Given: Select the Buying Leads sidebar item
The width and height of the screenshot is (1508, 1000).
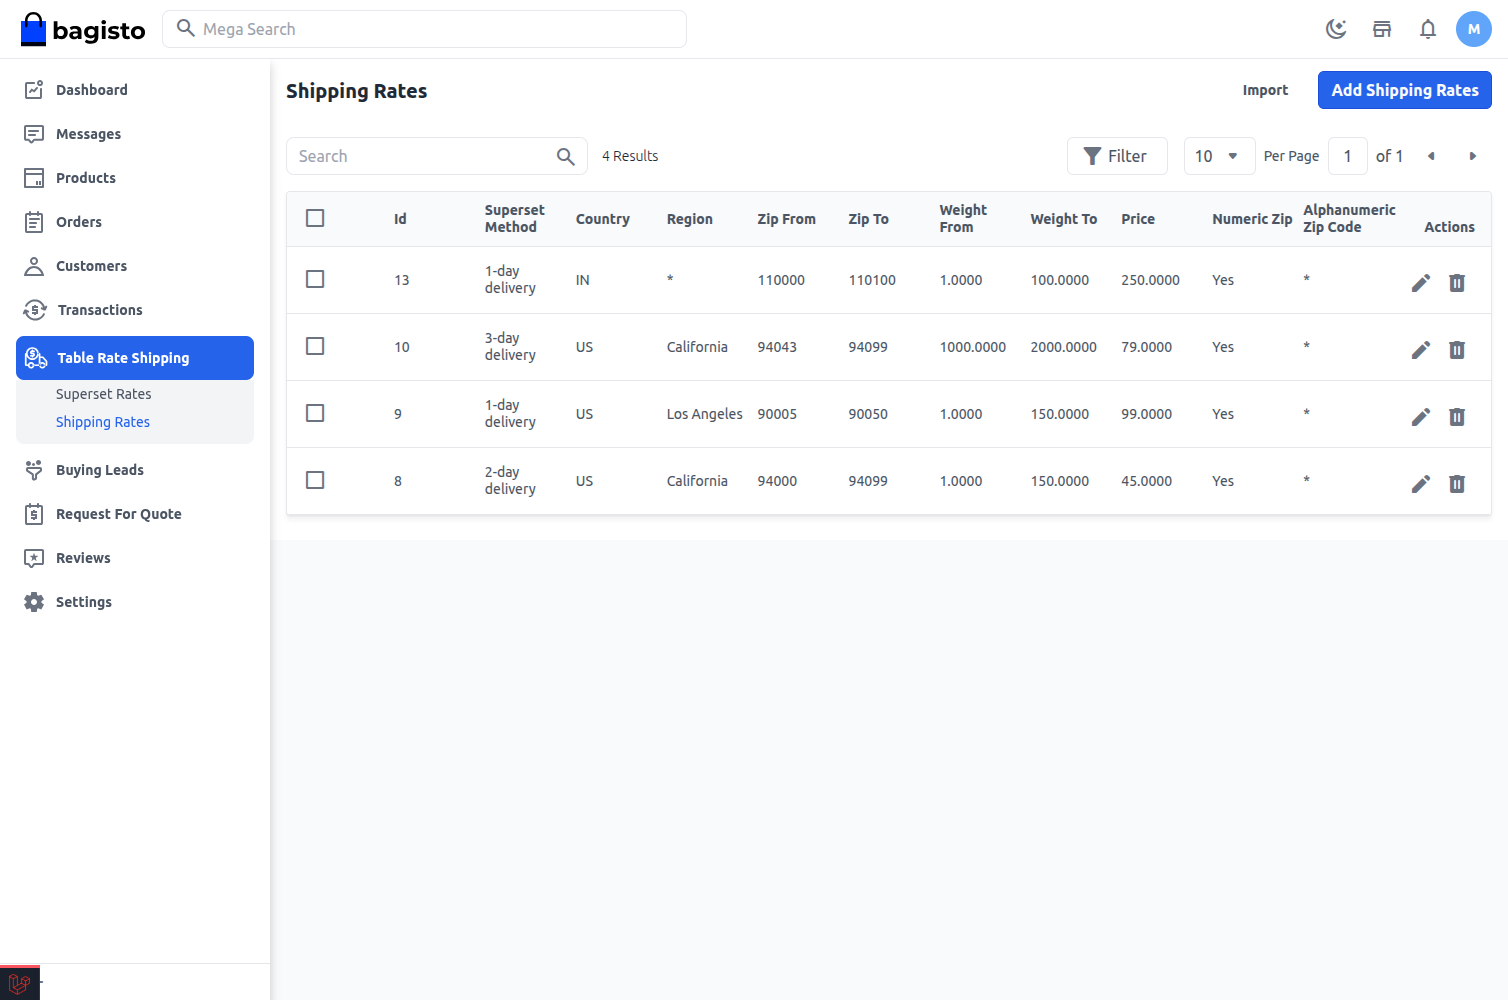Looking at the screenshot, I should [x=100, y=470].
